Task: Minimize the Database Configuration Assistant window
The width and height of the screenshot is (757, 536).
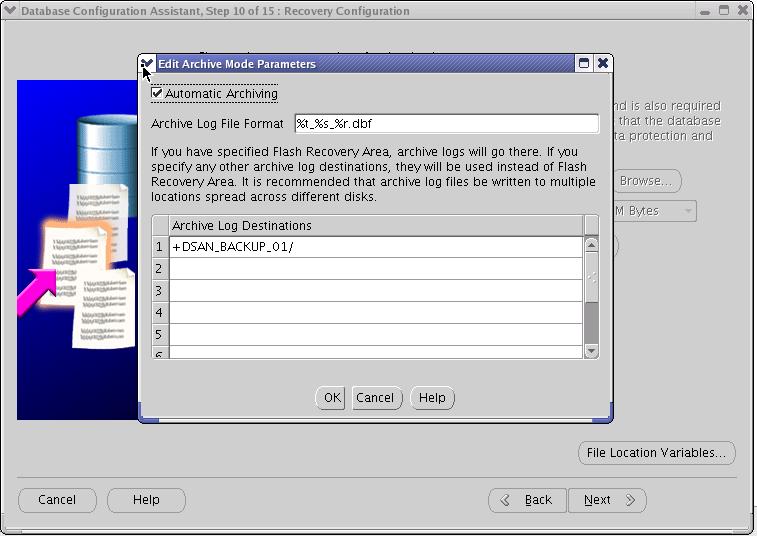Action: click(705, 11)
